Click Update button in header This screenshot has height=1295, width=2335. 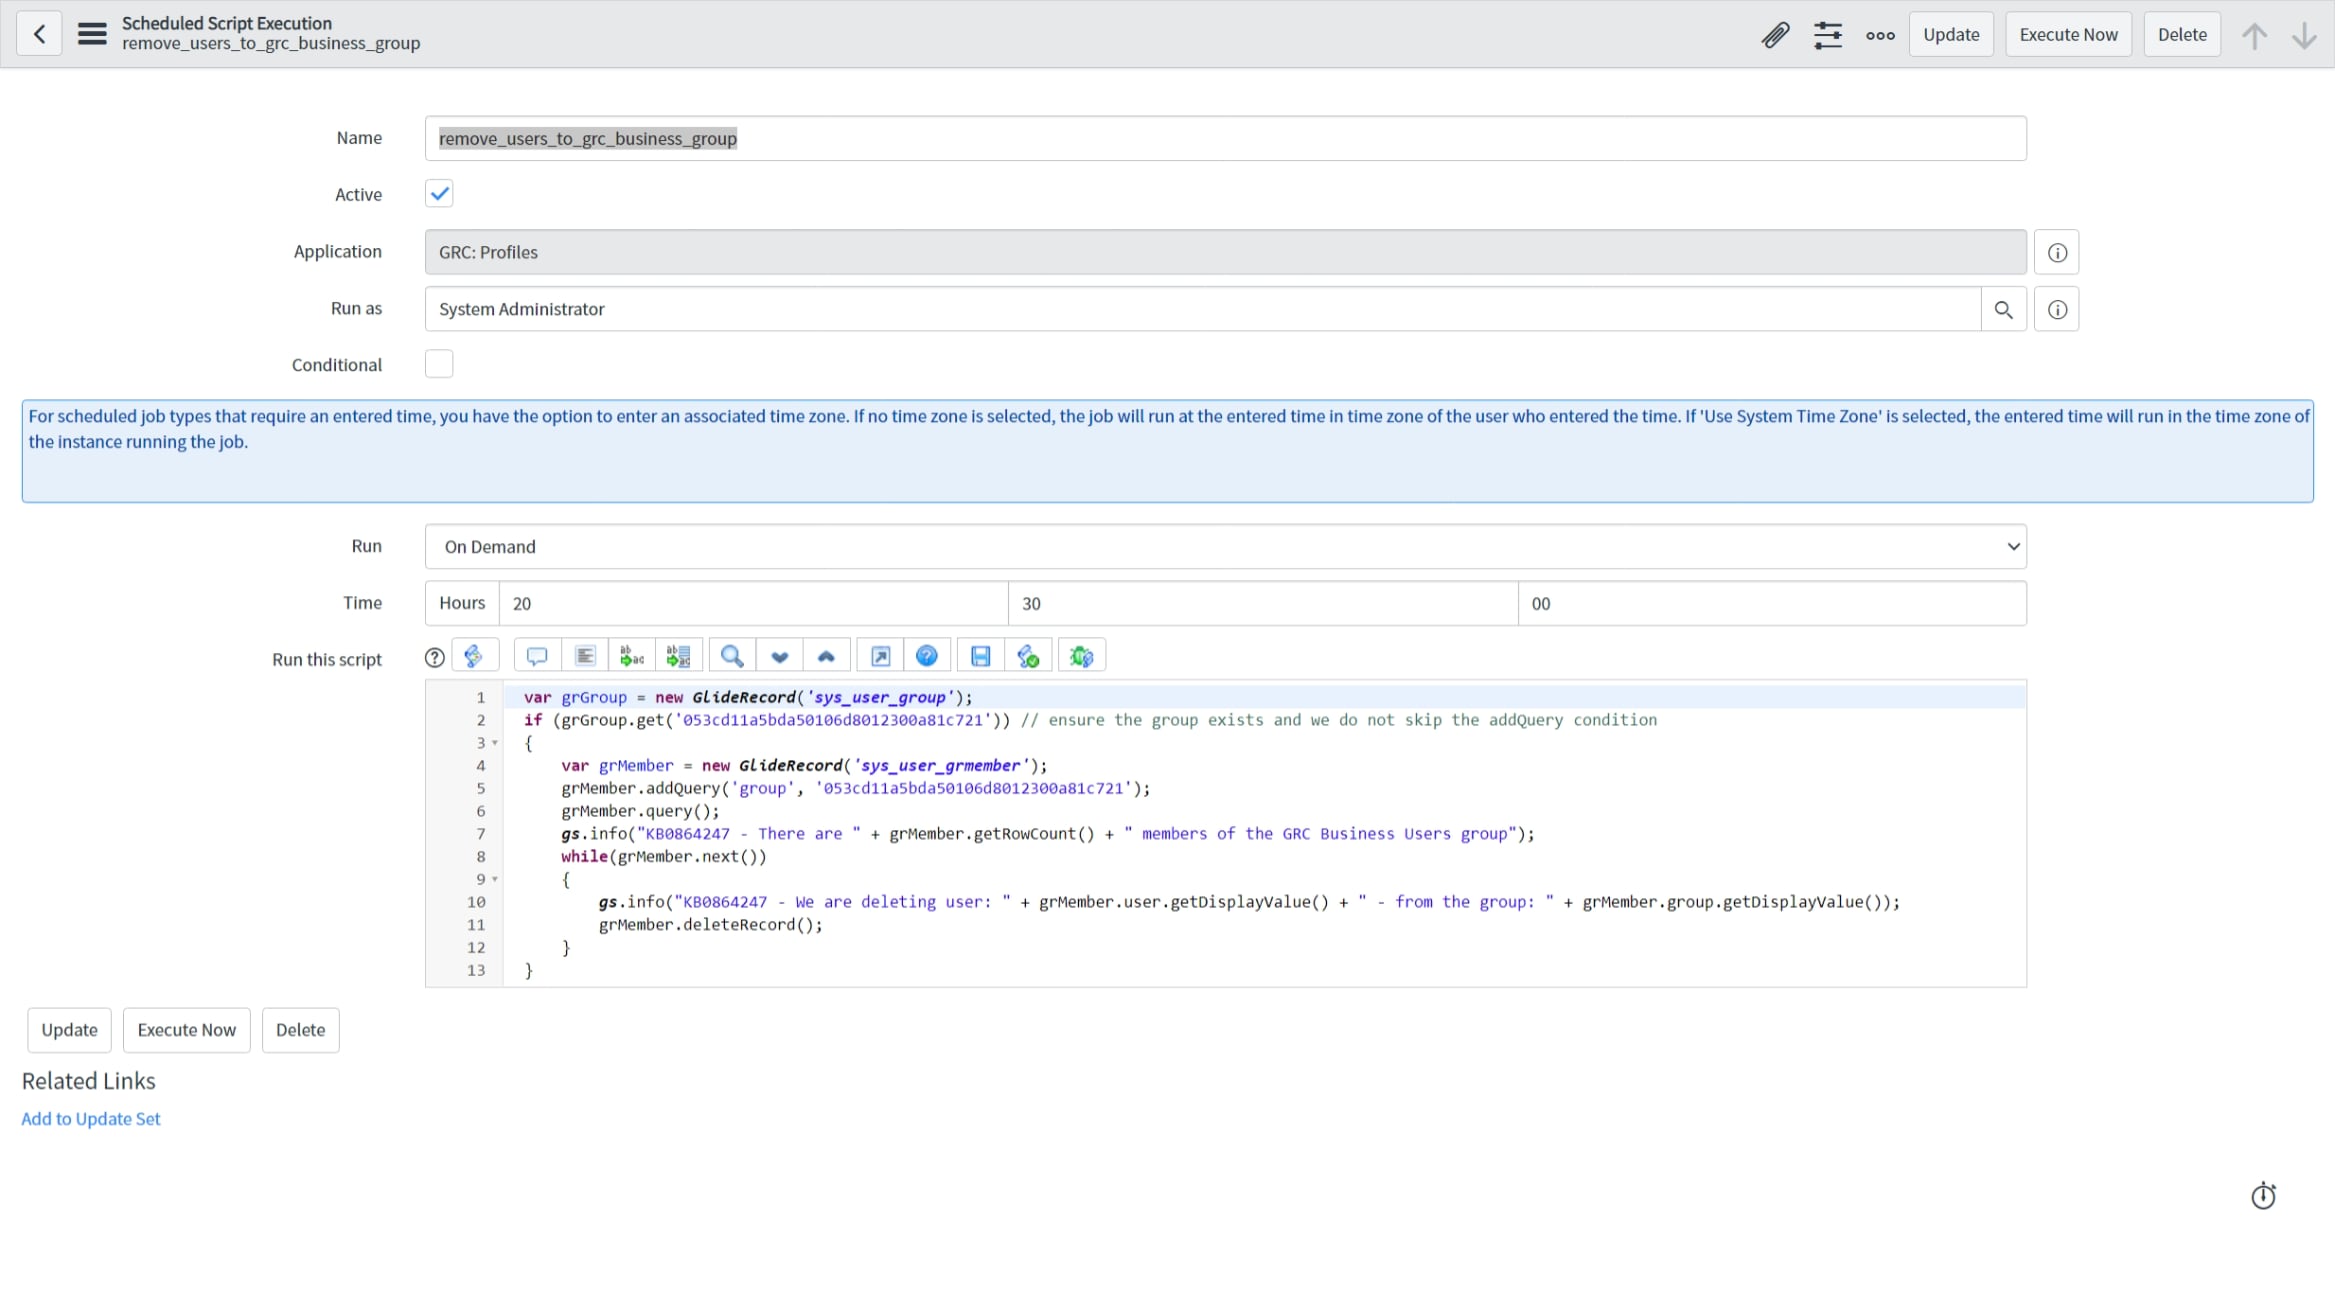[1951, 35]
